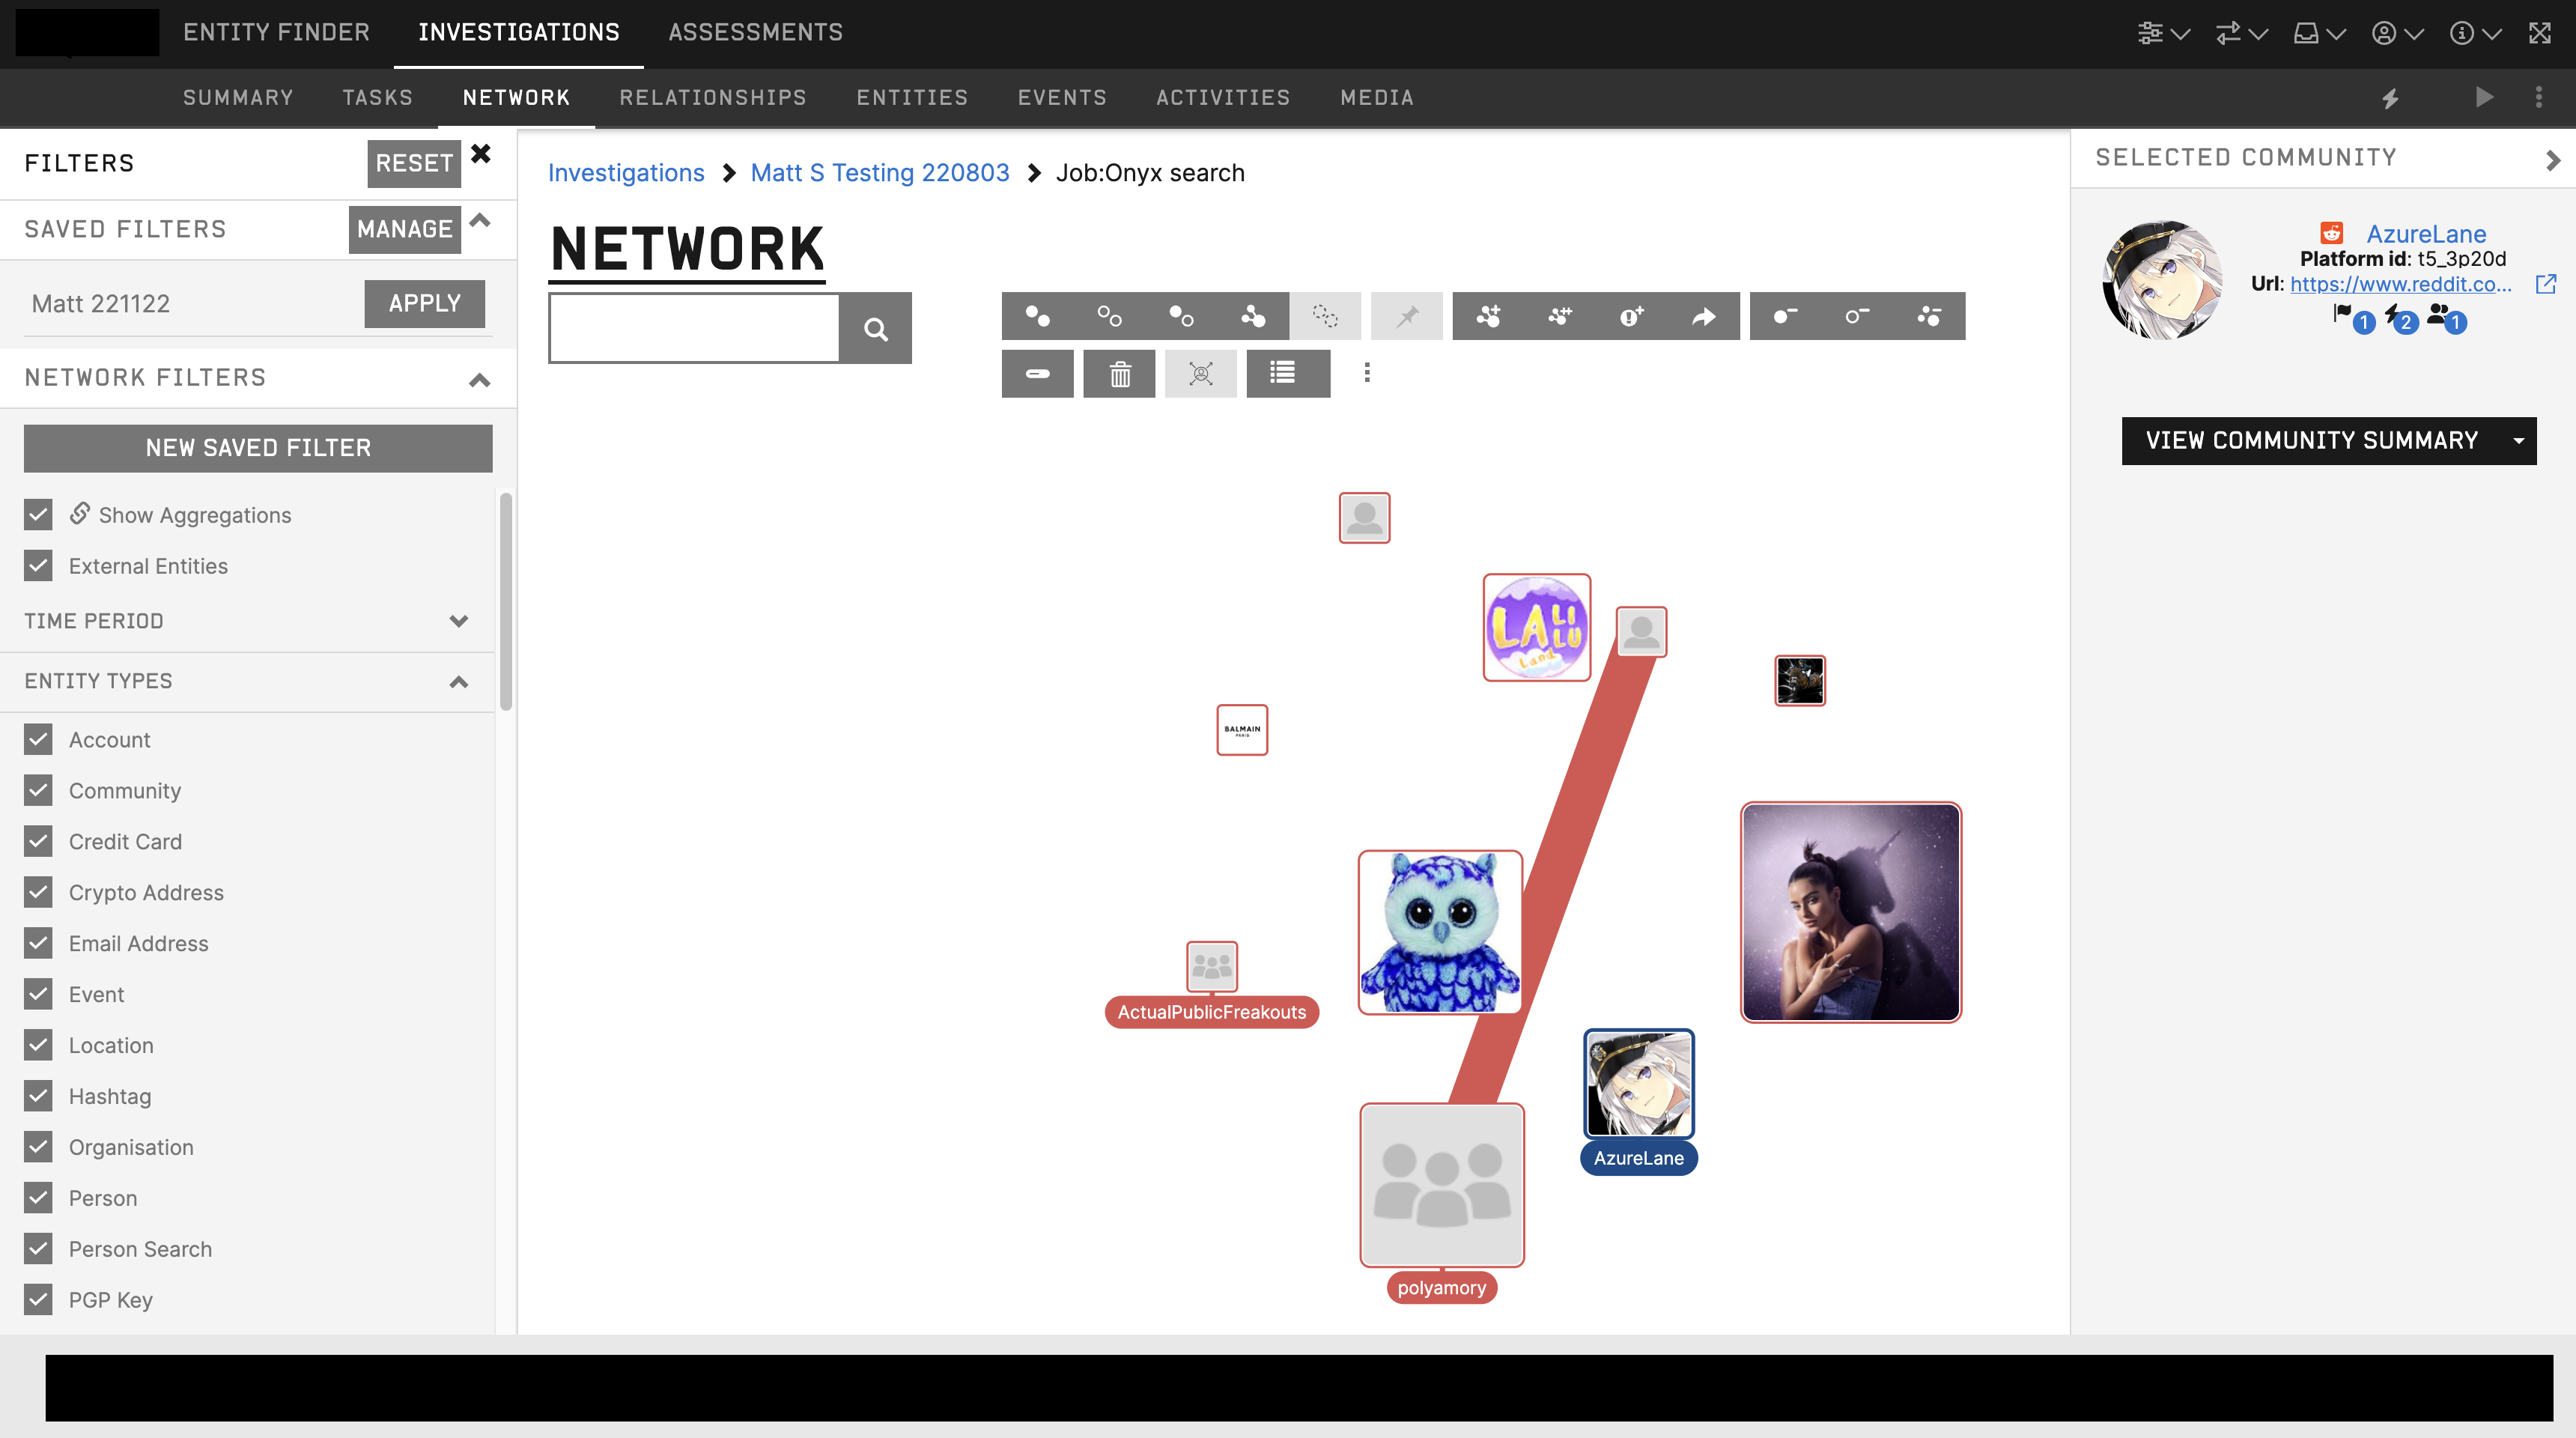Click the pin/lock node position icon
Viewport: 2576px width, 1438px height.
coord(1406,315)
